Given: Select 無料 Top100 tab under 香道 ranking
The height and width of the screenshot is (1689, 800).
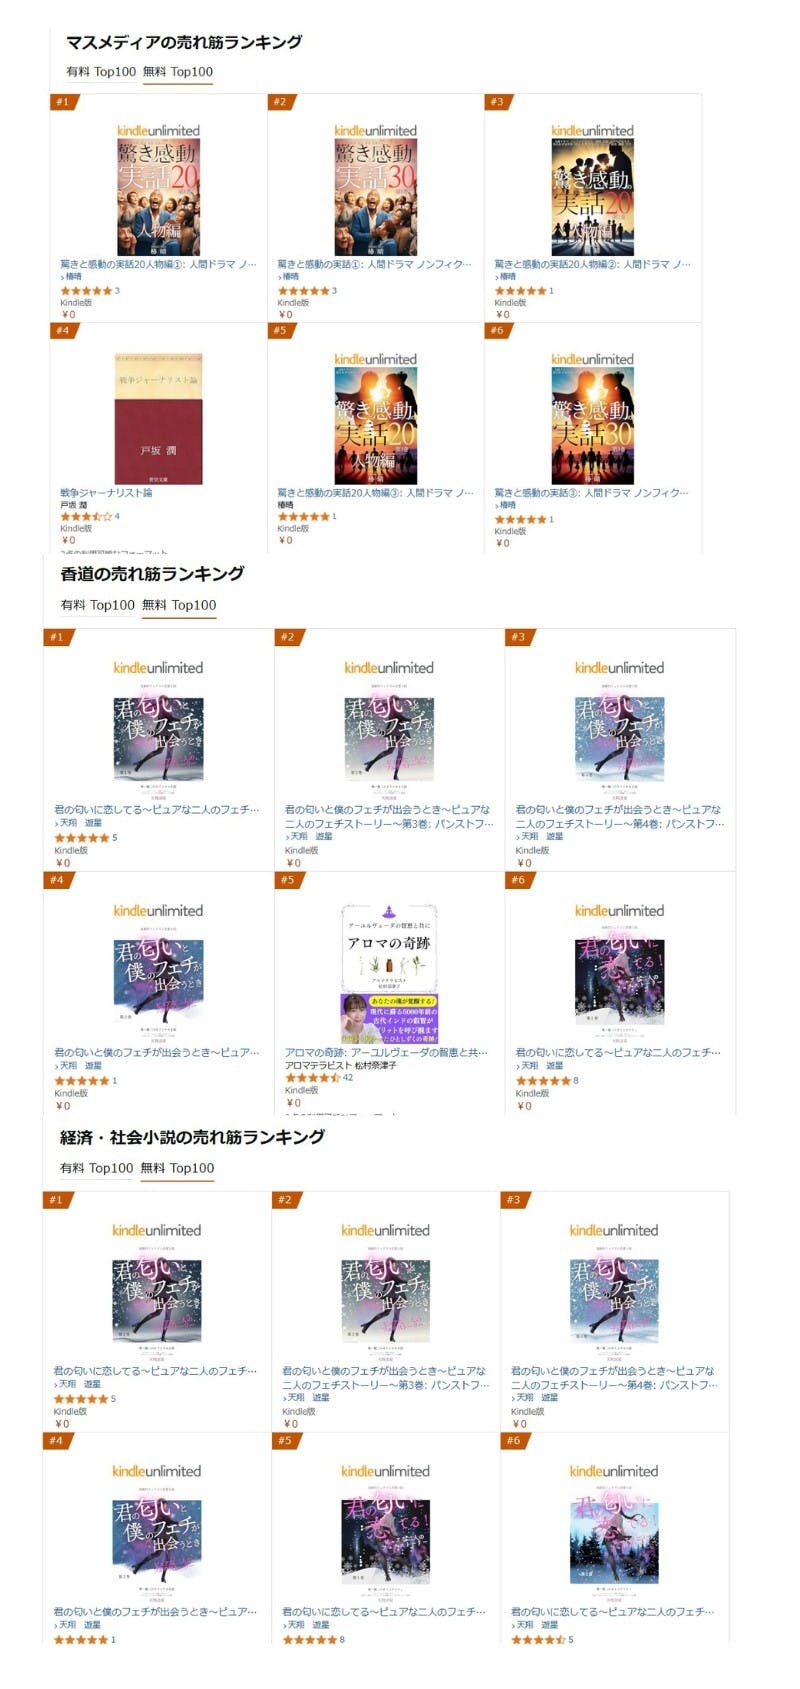Looking at the screenshot, I should [x=179, y=605].
